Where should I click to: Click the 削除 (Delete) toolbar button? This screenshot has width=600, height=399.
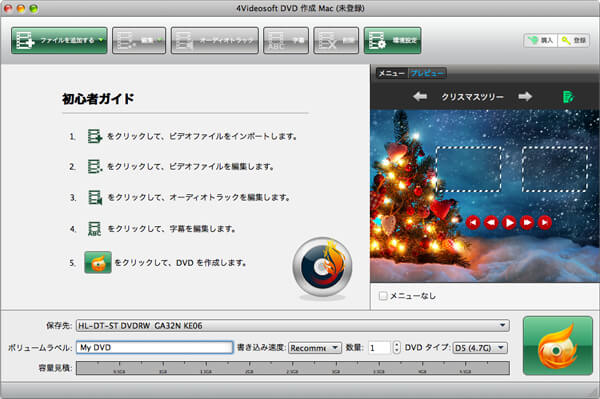point(336,40)
